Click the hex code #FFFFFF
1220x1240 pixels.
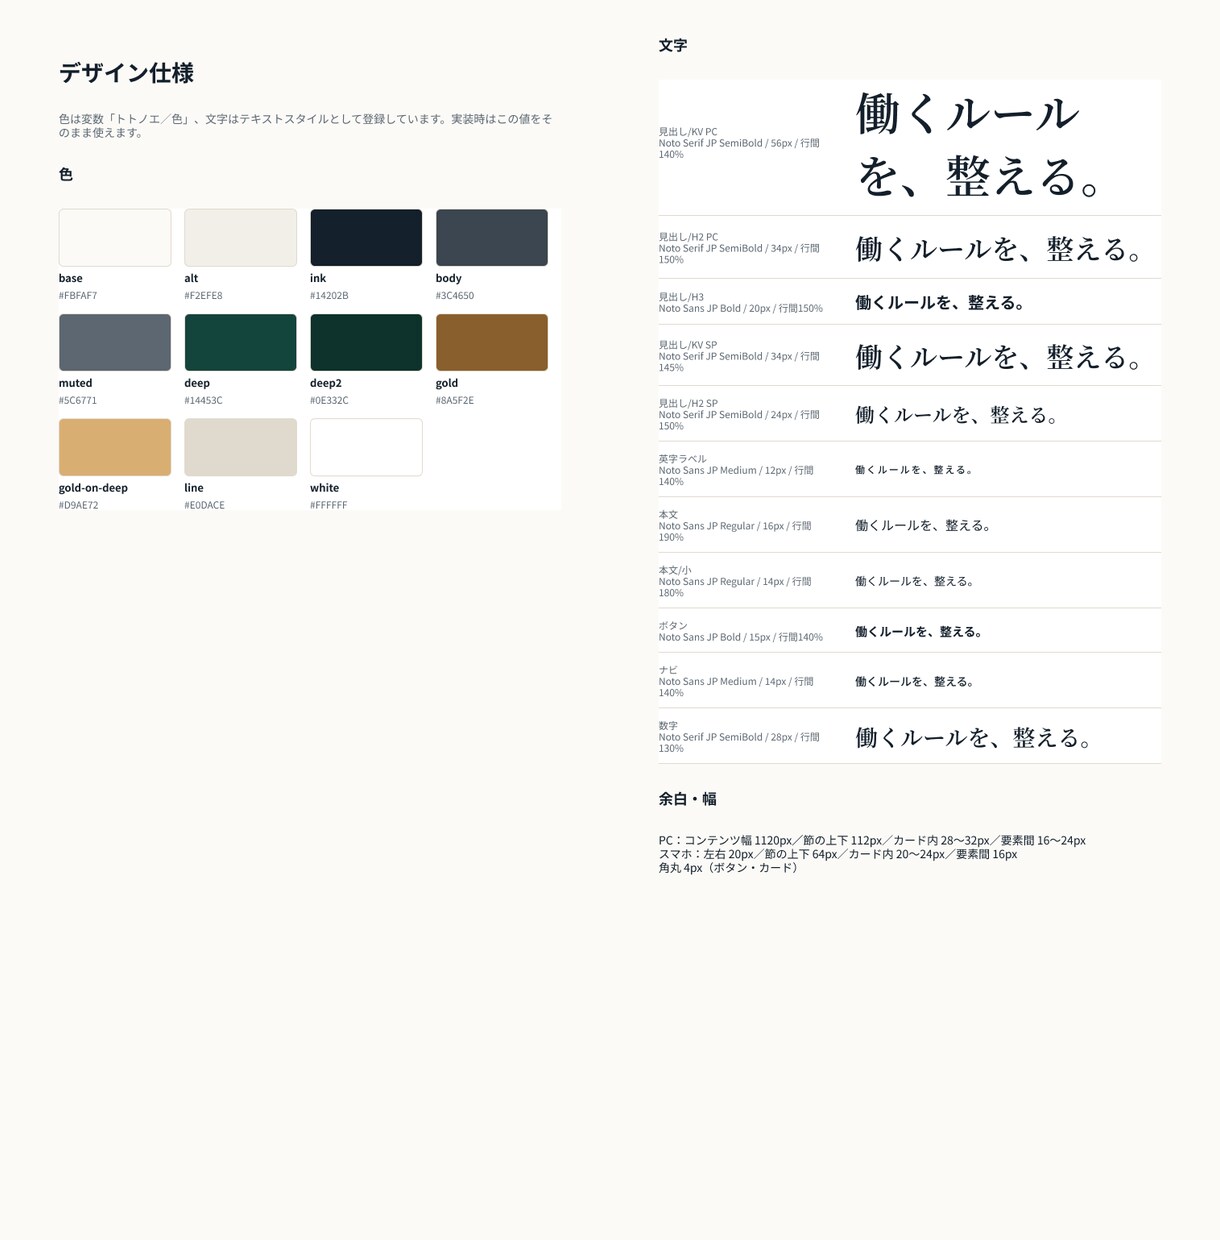(329, 505)
